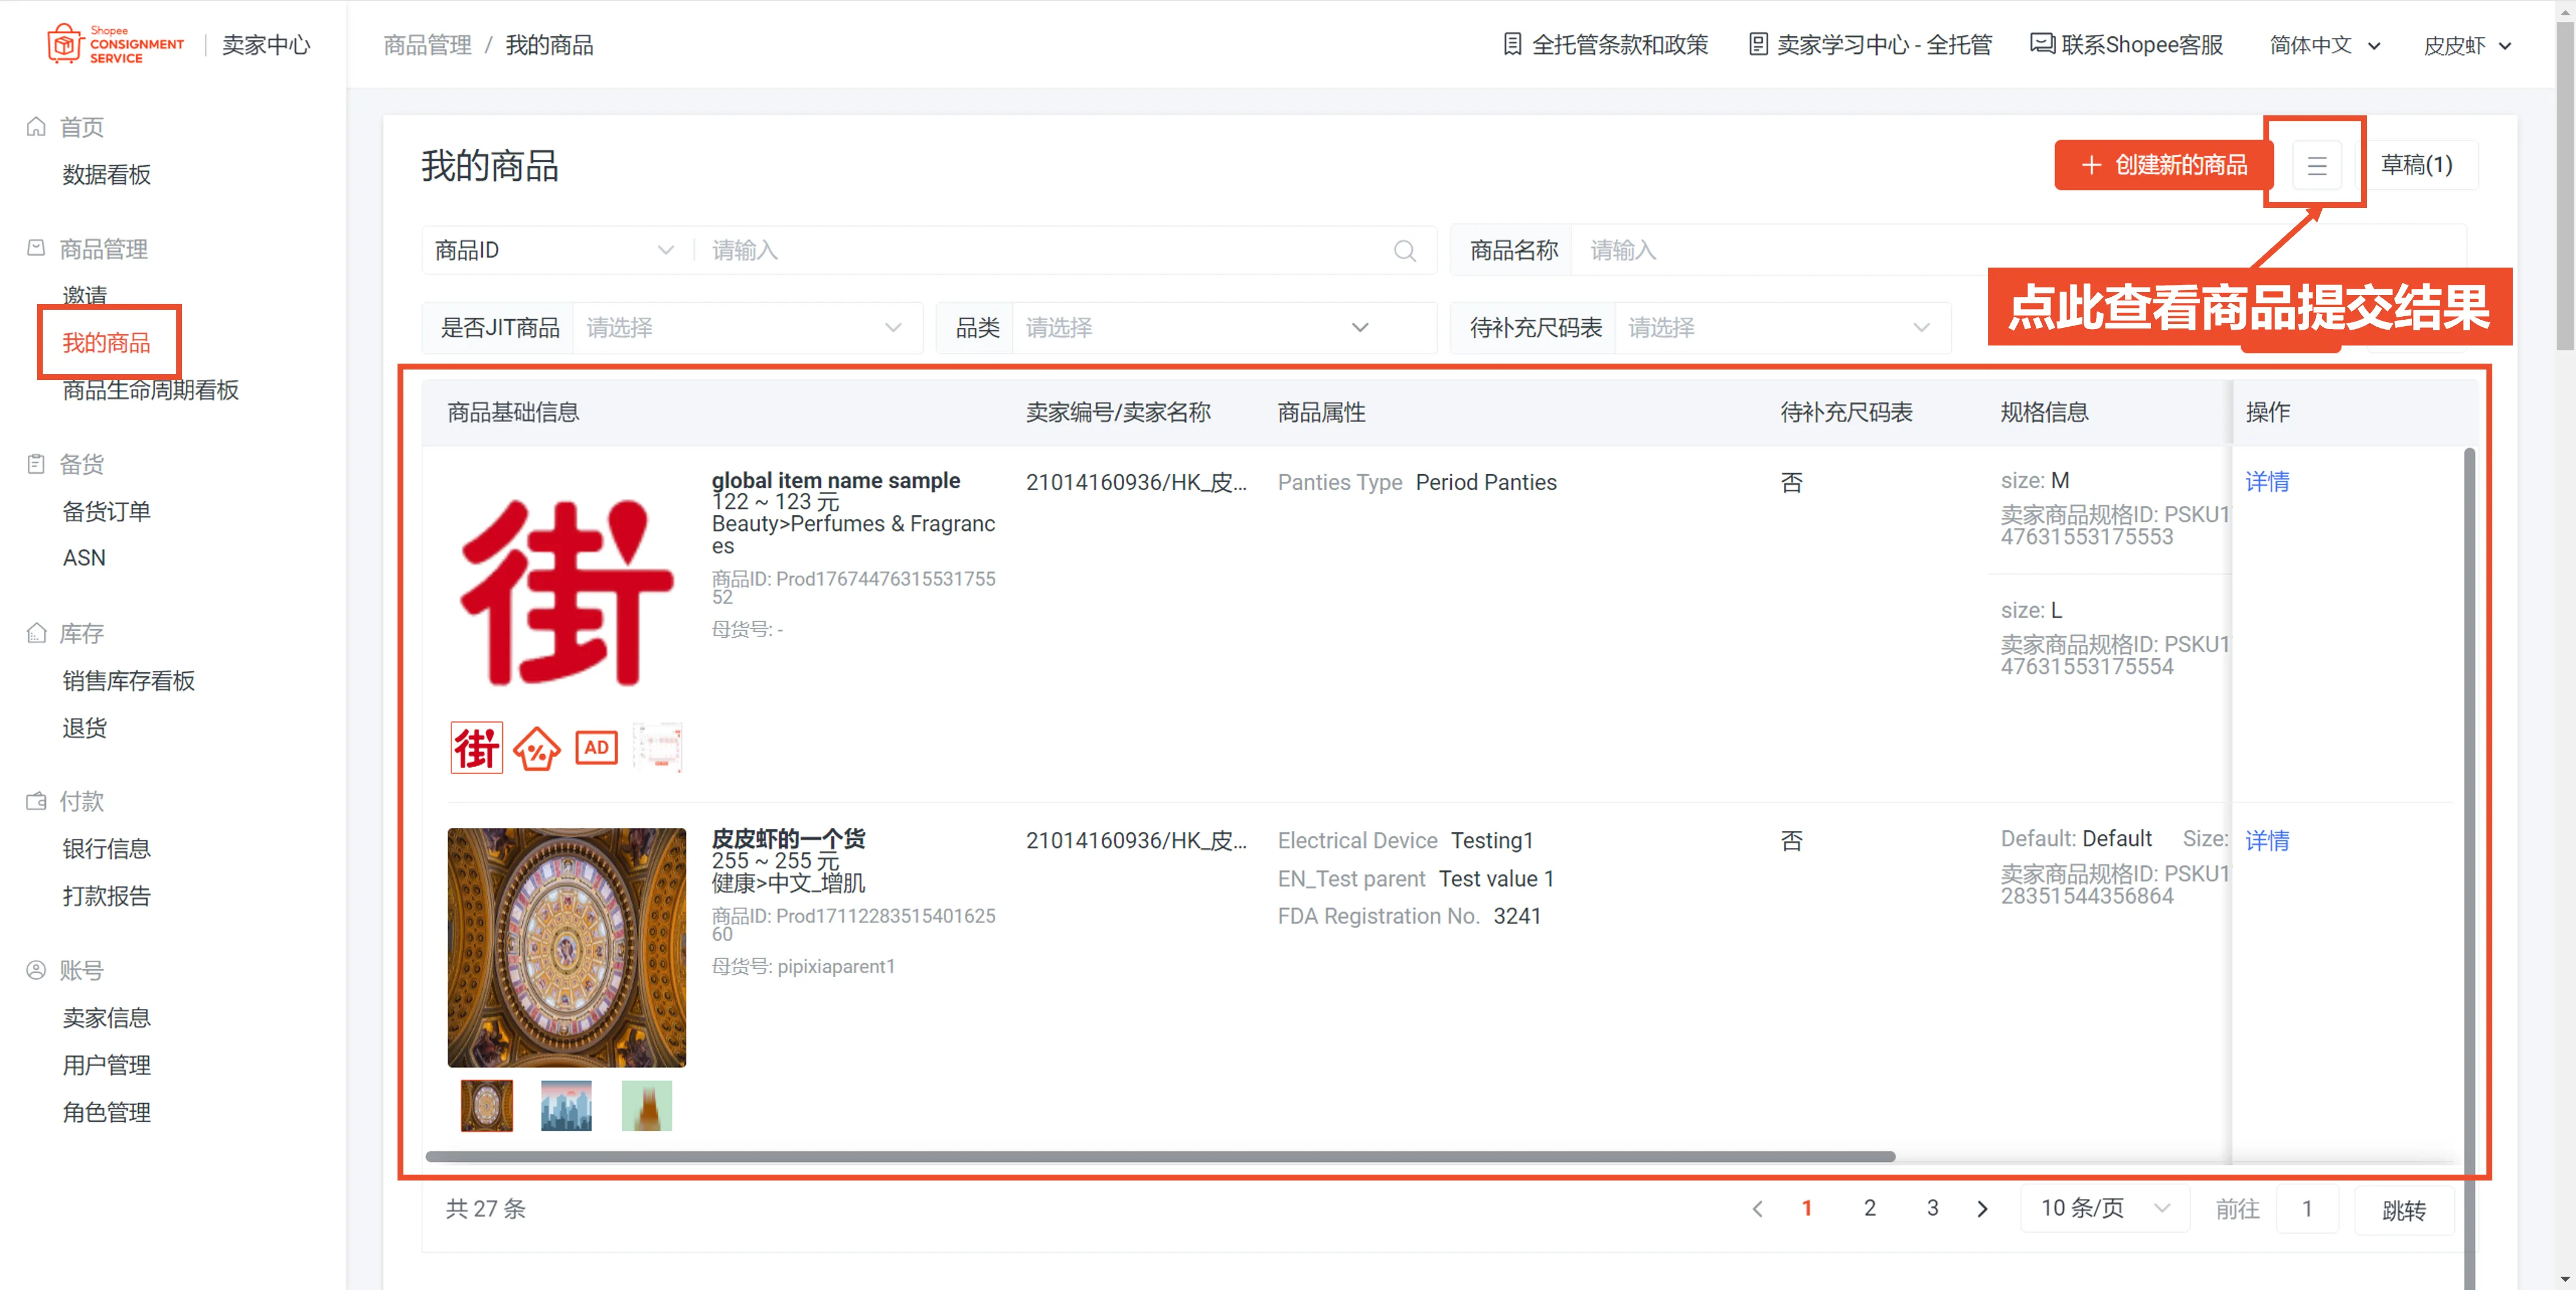The width and height of the screenshot is (2576, 1290).
Task: Click the 创建新的商品 button
Action: click(x=2163, y=165)
